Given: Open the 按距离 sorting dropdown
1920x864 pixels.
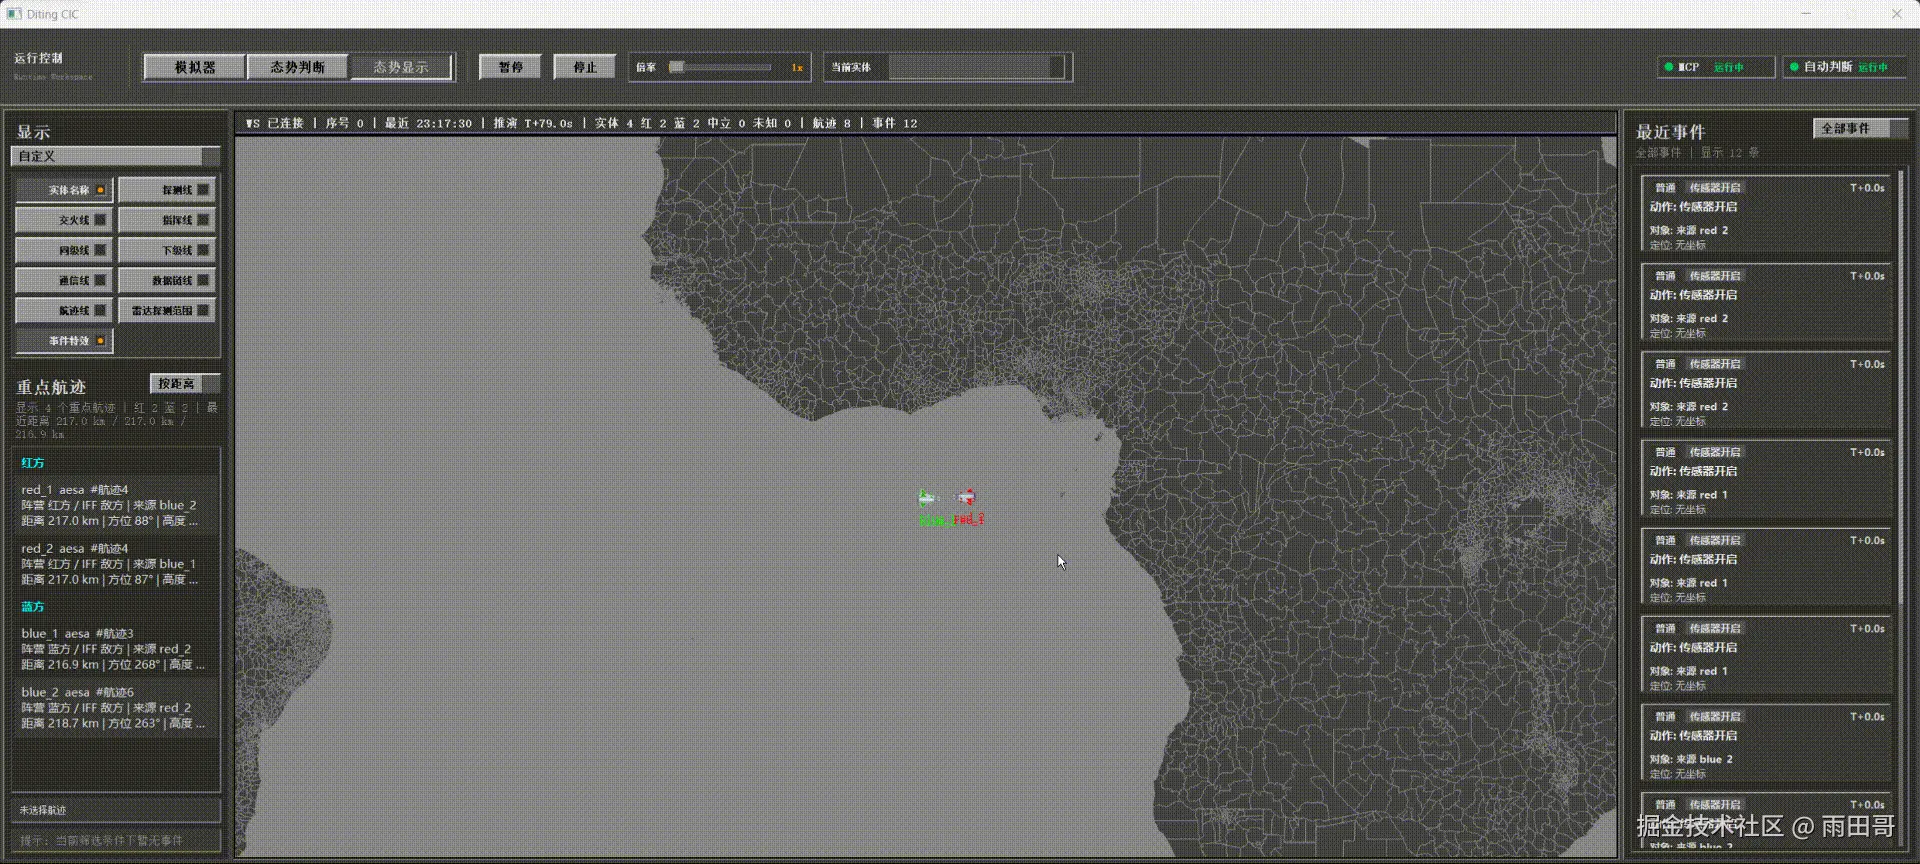Looking at the screenshot, I should tap(185, 384).
